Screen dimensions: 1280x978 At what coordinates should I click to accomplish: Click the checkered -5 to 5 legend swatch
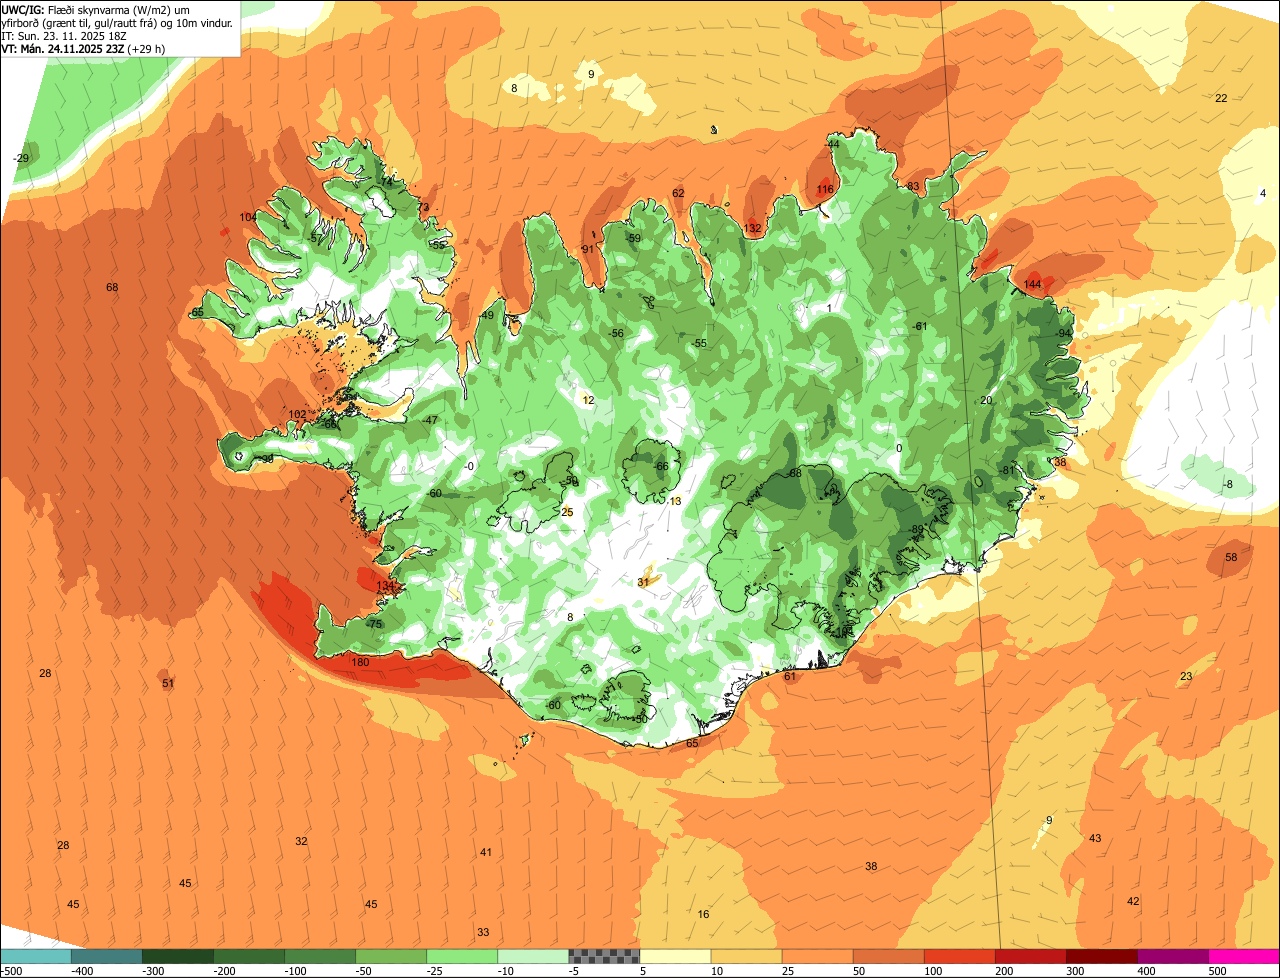point(604,956)
